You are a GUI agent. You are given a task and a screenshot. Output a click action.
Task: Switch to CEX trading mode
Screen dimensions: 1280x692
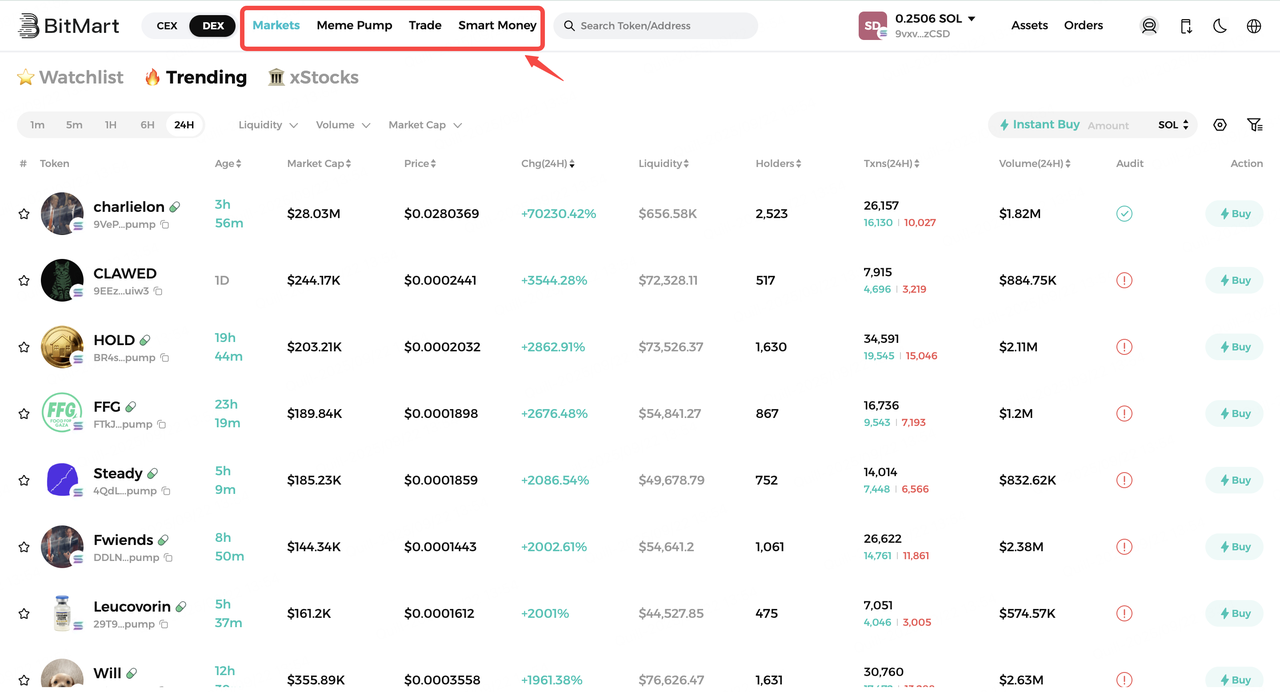166,25
